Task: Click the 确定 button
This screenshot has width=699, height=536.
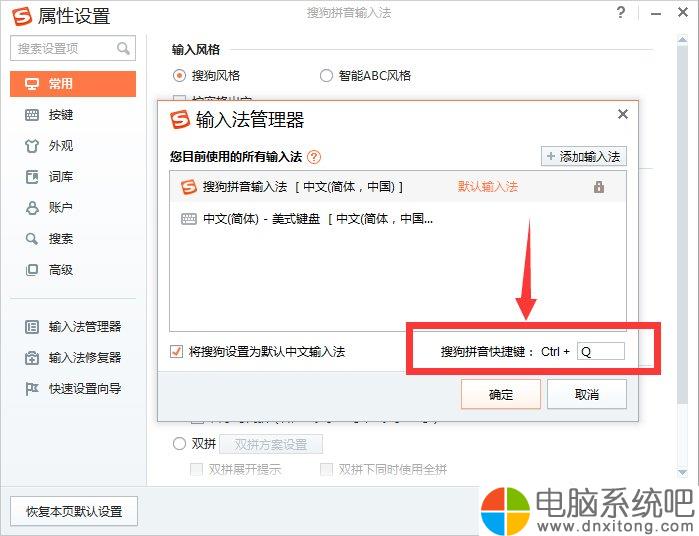Action: tap(501, 394)
